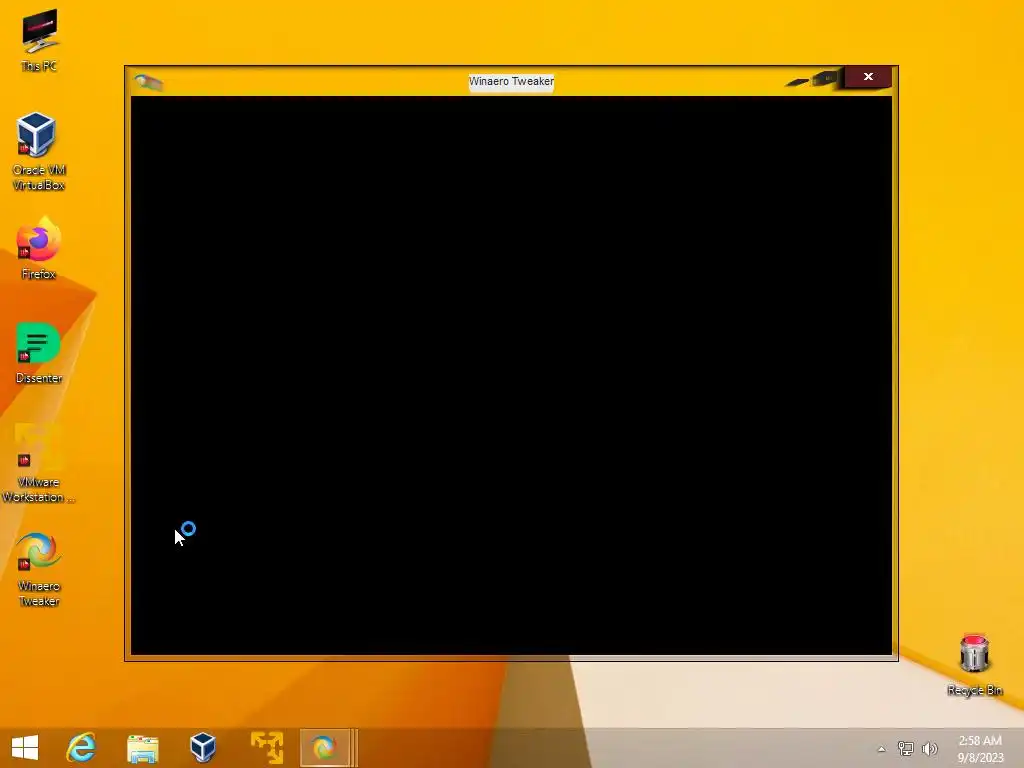This screenshot has width=1024, height=768.
Task: Open This PC desktop icon
Action: pos(39,39)
